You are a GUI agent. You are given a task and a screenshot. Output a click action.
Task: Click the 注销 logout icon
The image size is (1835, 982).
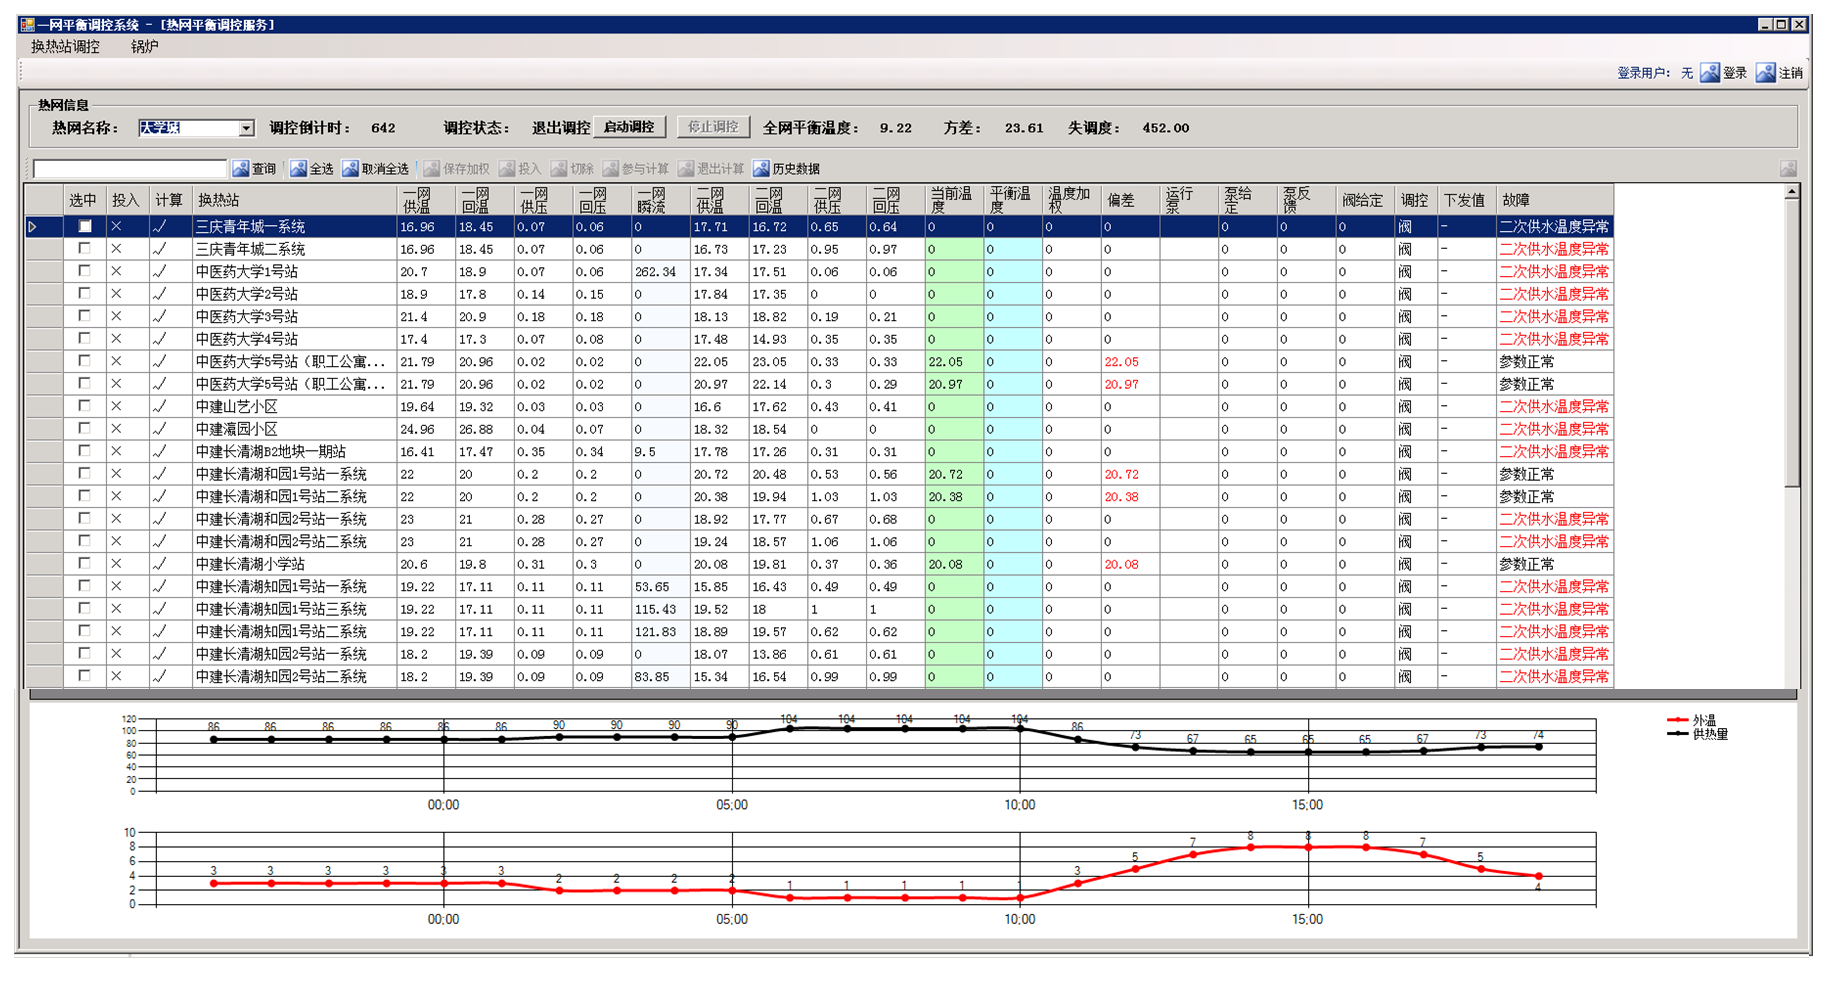1766,73
